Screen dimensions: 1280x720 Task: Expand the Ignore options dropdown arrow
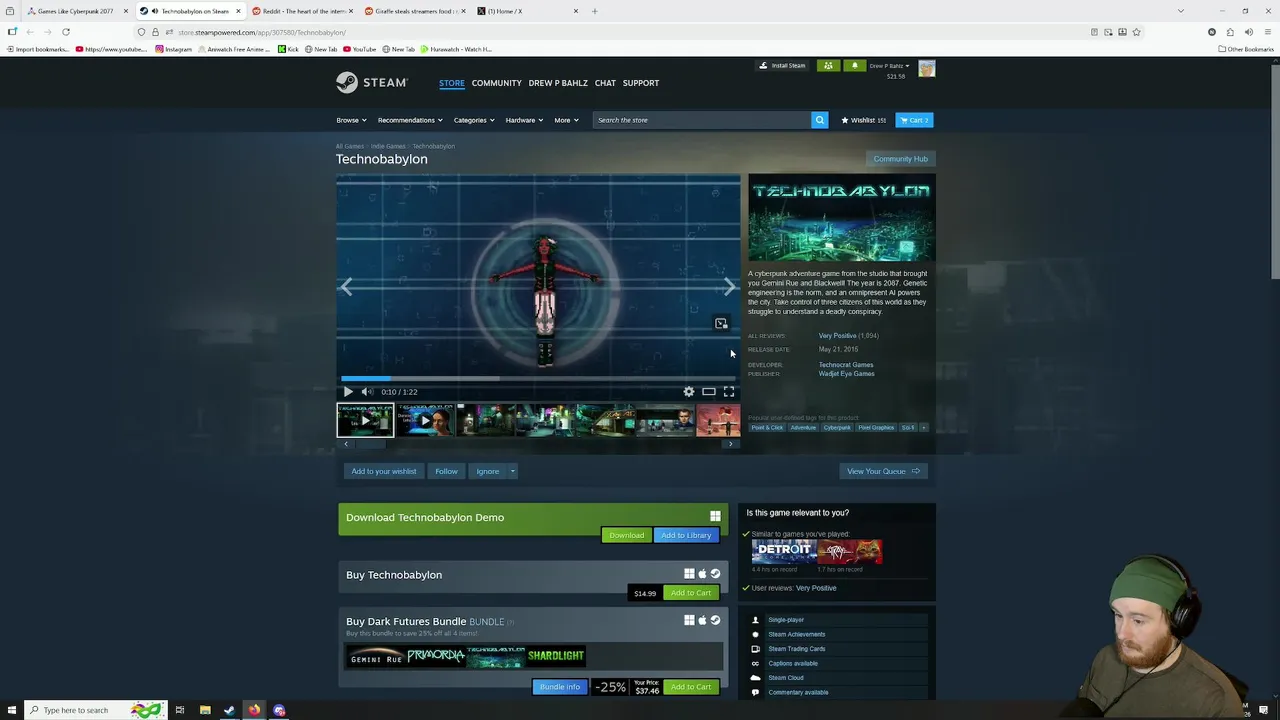pyautogui.click(x=512, y=471)
